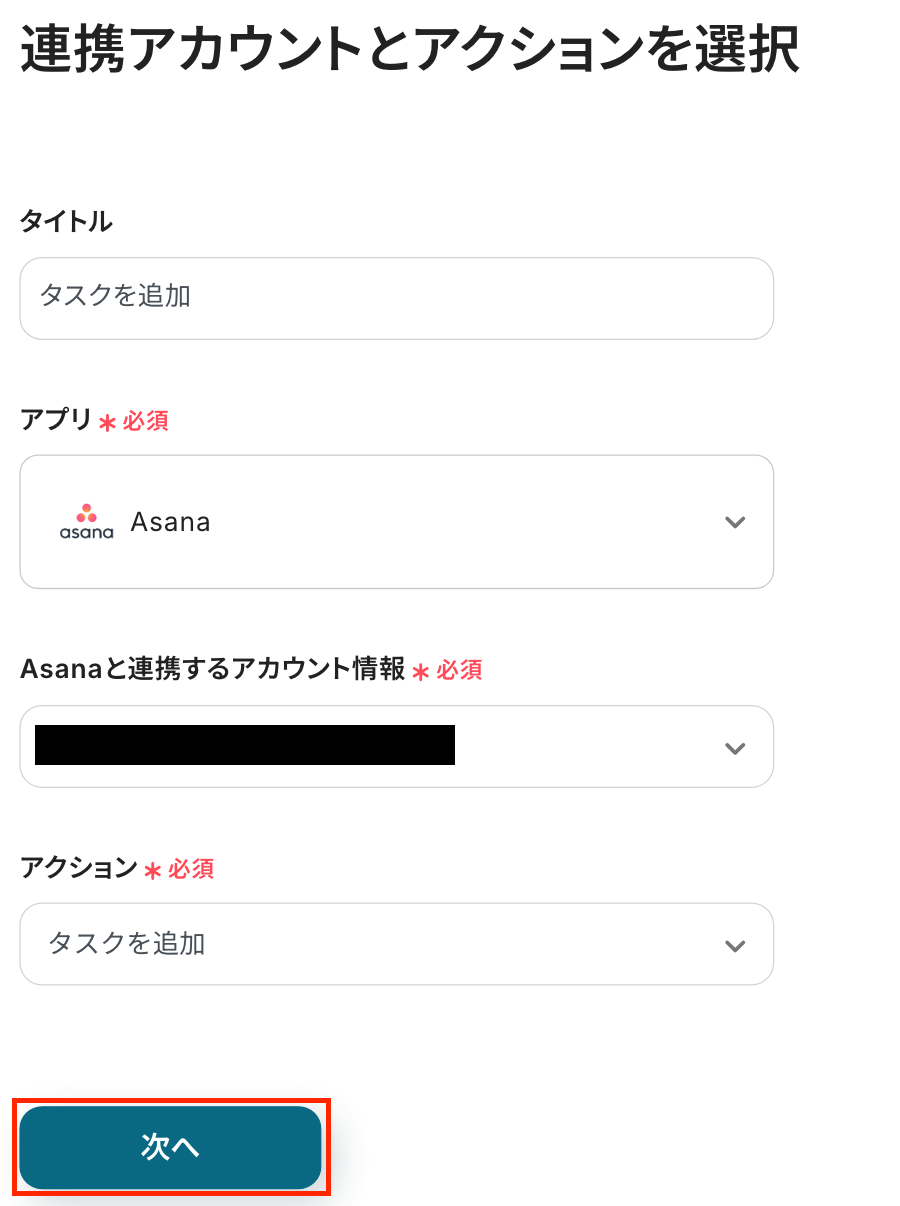Expand the アプリ dropdown chevron
The width and height of the screenshot is (900, 1206).
735,522
